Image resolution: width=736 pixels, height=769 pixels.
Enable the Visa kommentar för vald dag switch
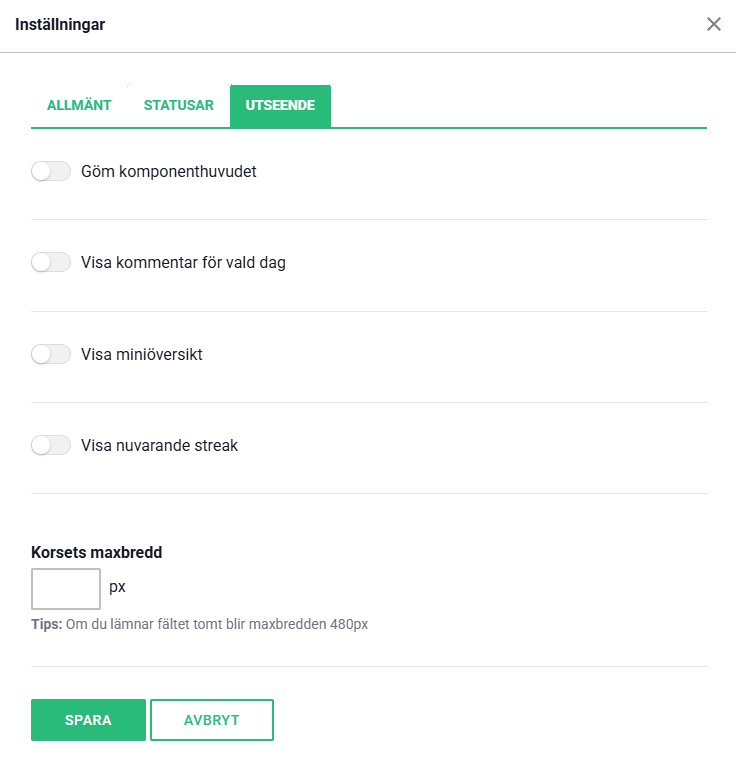click(51, 263)
